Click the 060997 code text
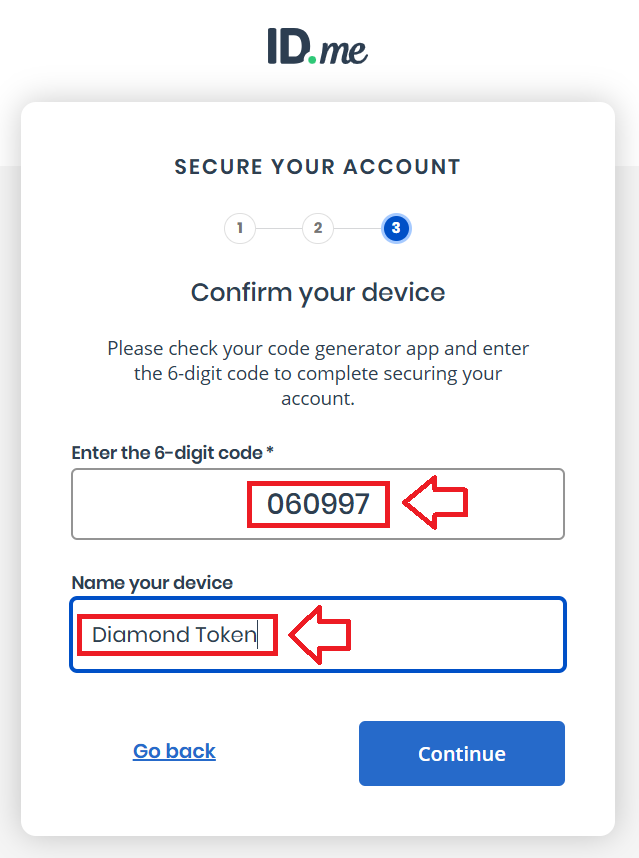Image resolution: width=639 pixels, height=858 pixels. tap(318, 504)
